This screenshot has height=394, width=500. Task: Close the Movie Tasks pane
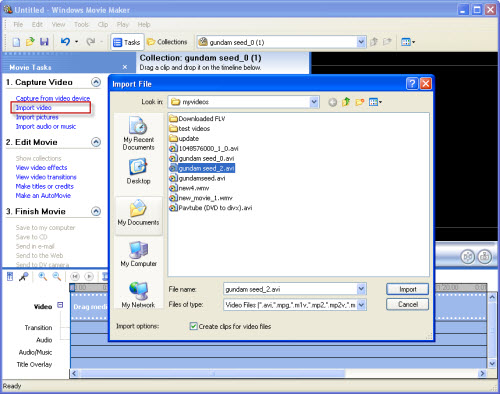pos(125,67)
